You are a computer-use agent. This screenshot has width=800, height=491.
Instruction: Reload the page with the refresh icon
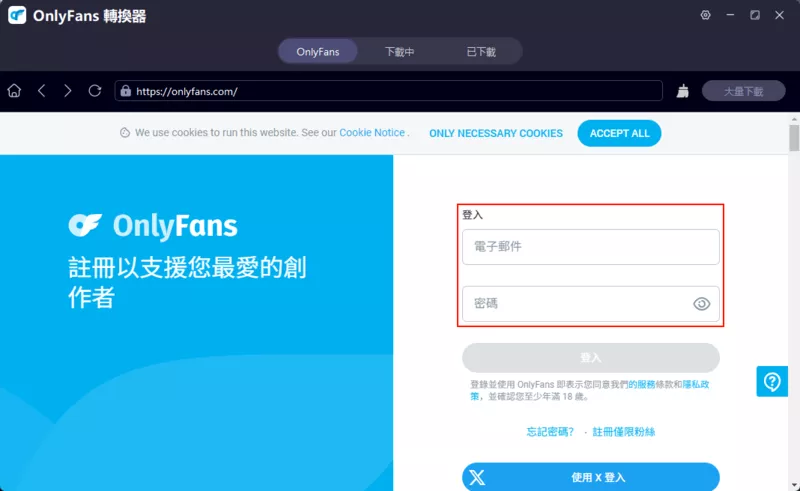[x=94, y=91]
